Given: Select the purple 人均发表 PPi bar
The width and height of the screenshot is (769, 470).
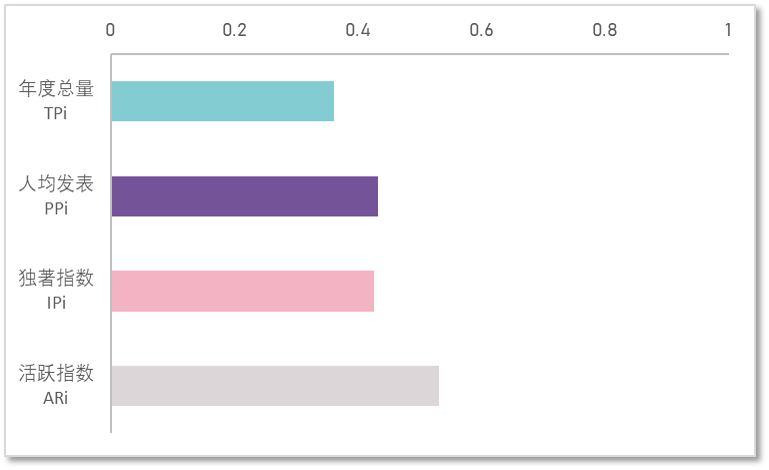Looking at the screenshot, I should 245,196.
